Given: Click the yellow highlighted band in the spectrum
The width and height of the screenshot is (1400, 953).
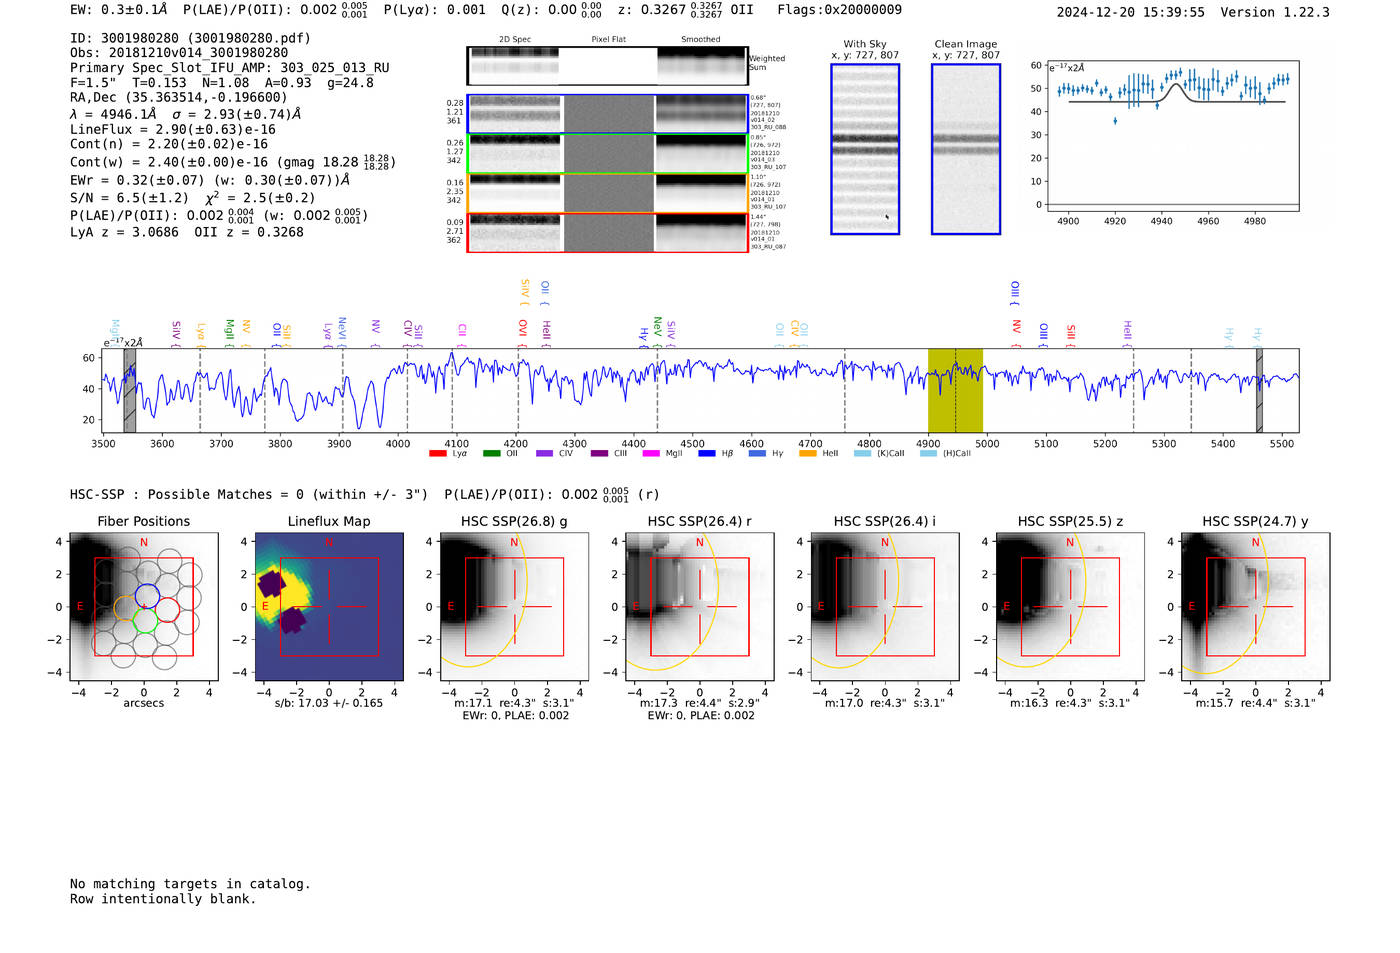Looking at the screenshot, I should click(955, 391).
